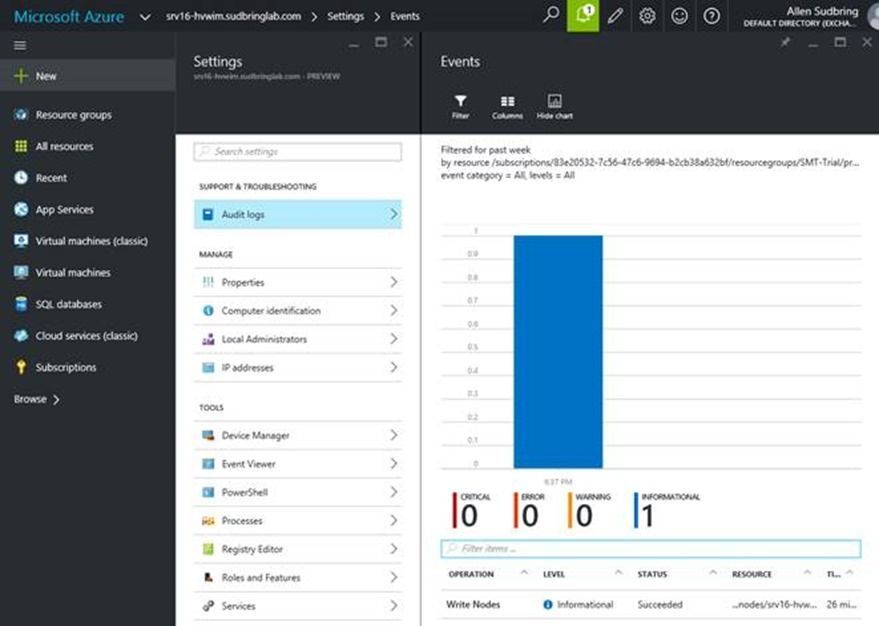Image resolution: width=879 pixels, height=626 pixels.
Task: Open the Microsoft Azure dropdown chevron
Action: coord(145,17)
